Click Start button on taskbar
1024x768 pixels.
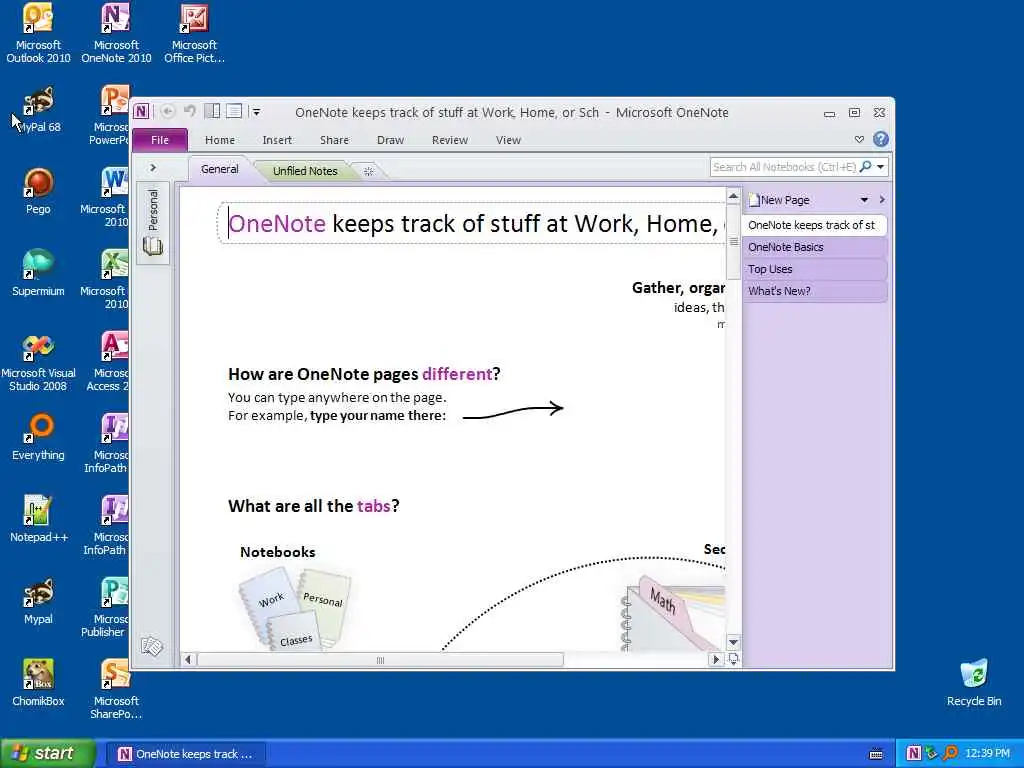coord(47,753)
